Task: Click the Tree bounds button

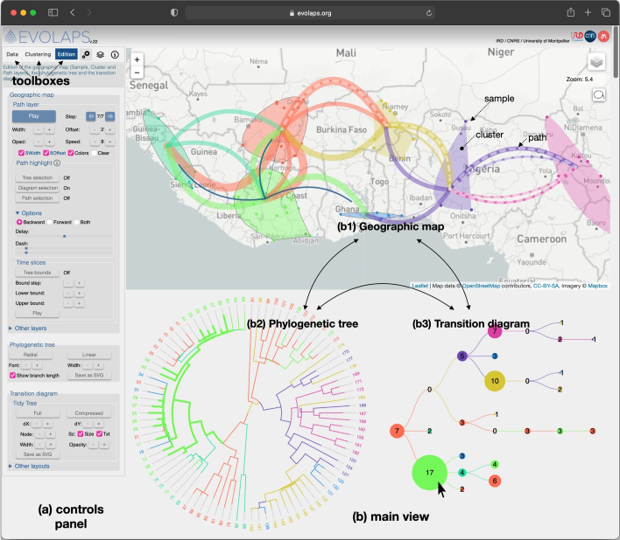Action: (38, 273)
